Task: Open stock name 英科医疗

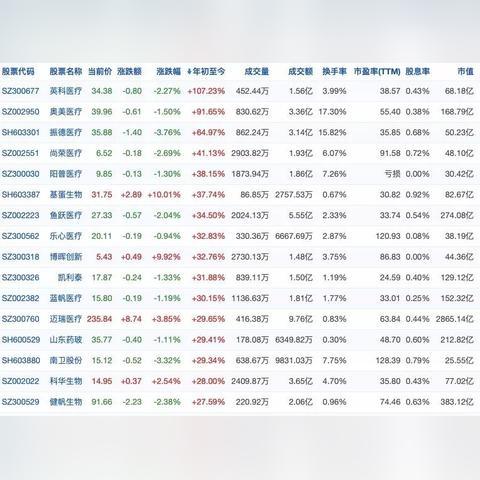Action: point(66,91)
